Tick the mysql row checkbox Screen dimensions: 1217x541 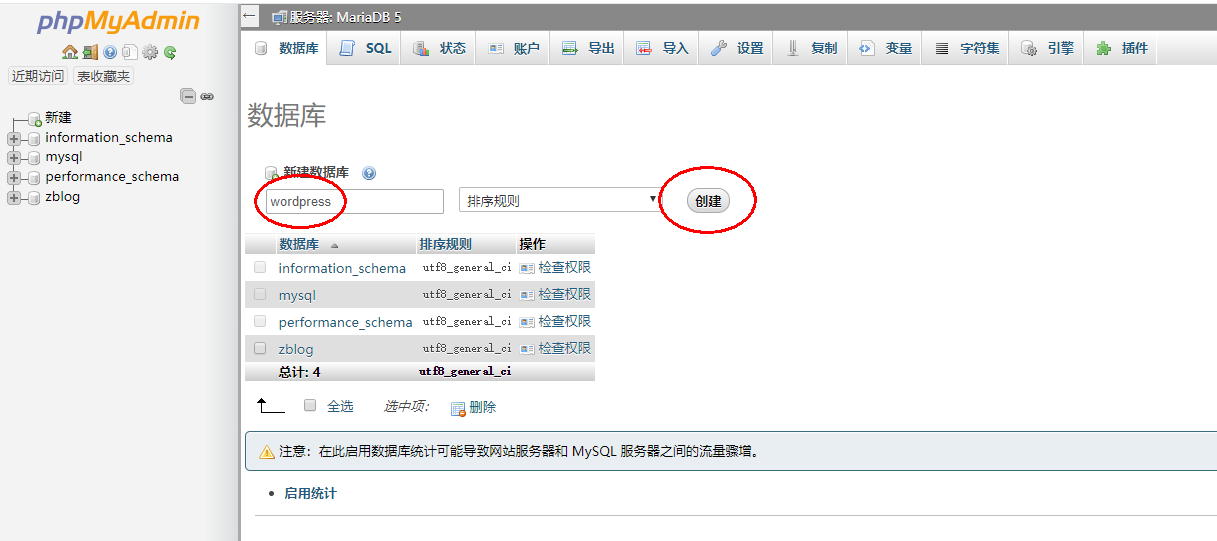[x=260, y=295]
